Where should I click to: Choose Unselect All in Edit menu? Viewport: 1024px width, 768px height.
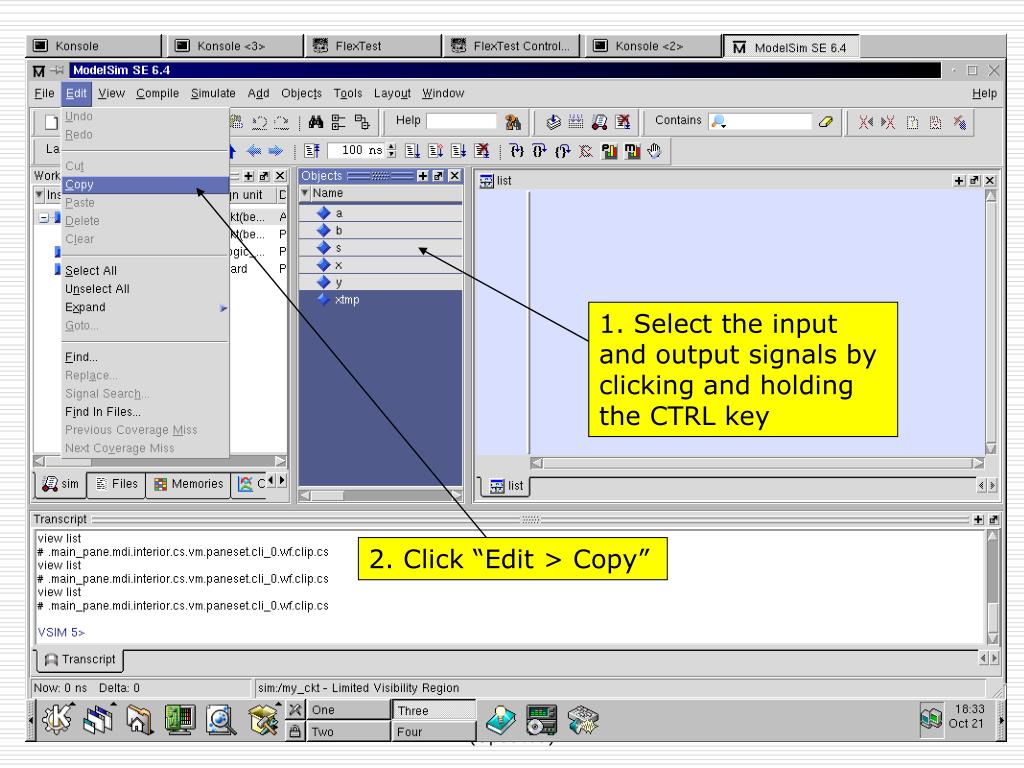[146, 289]
